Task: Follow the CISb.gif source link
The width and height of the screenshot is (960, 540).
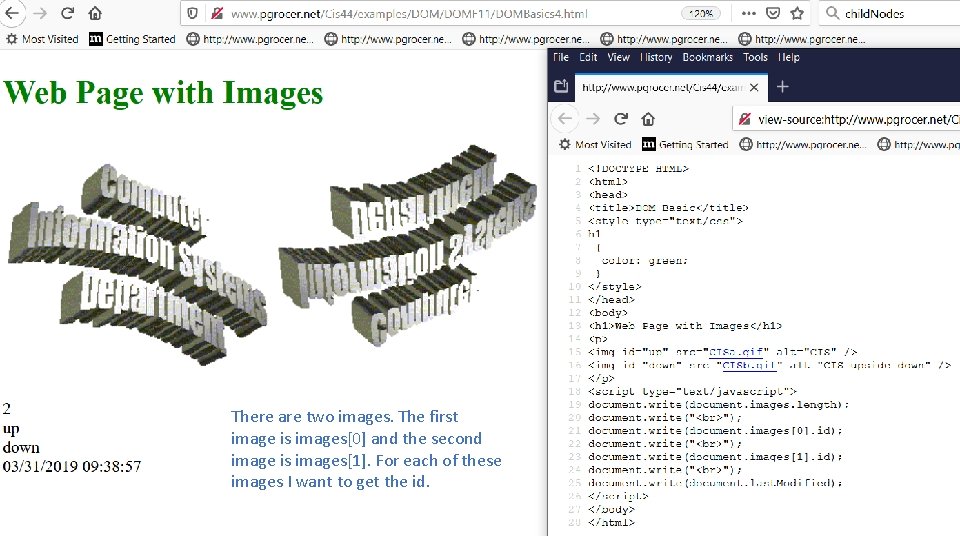Action: point(749,366)
